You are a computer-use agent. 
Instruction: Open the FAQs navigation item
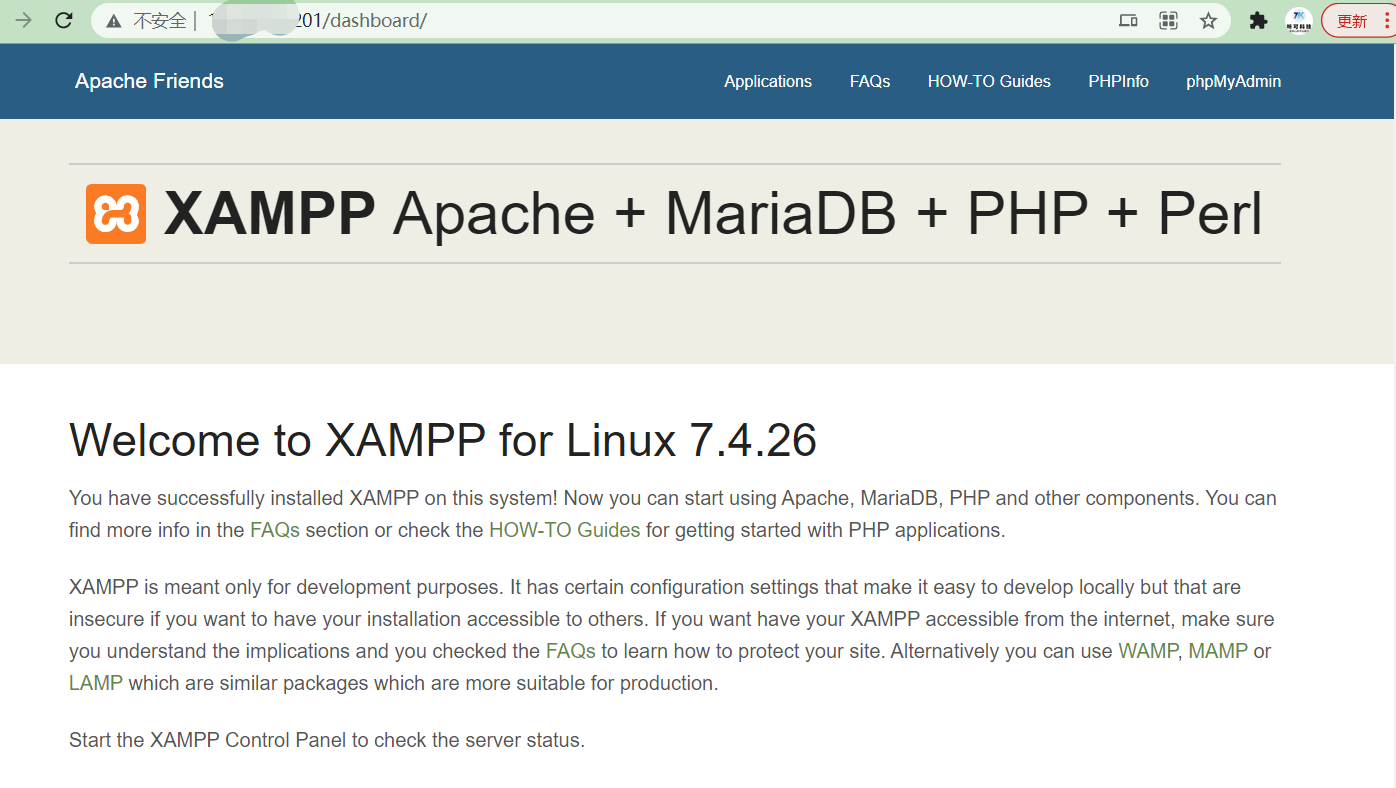tap(870, 82)
